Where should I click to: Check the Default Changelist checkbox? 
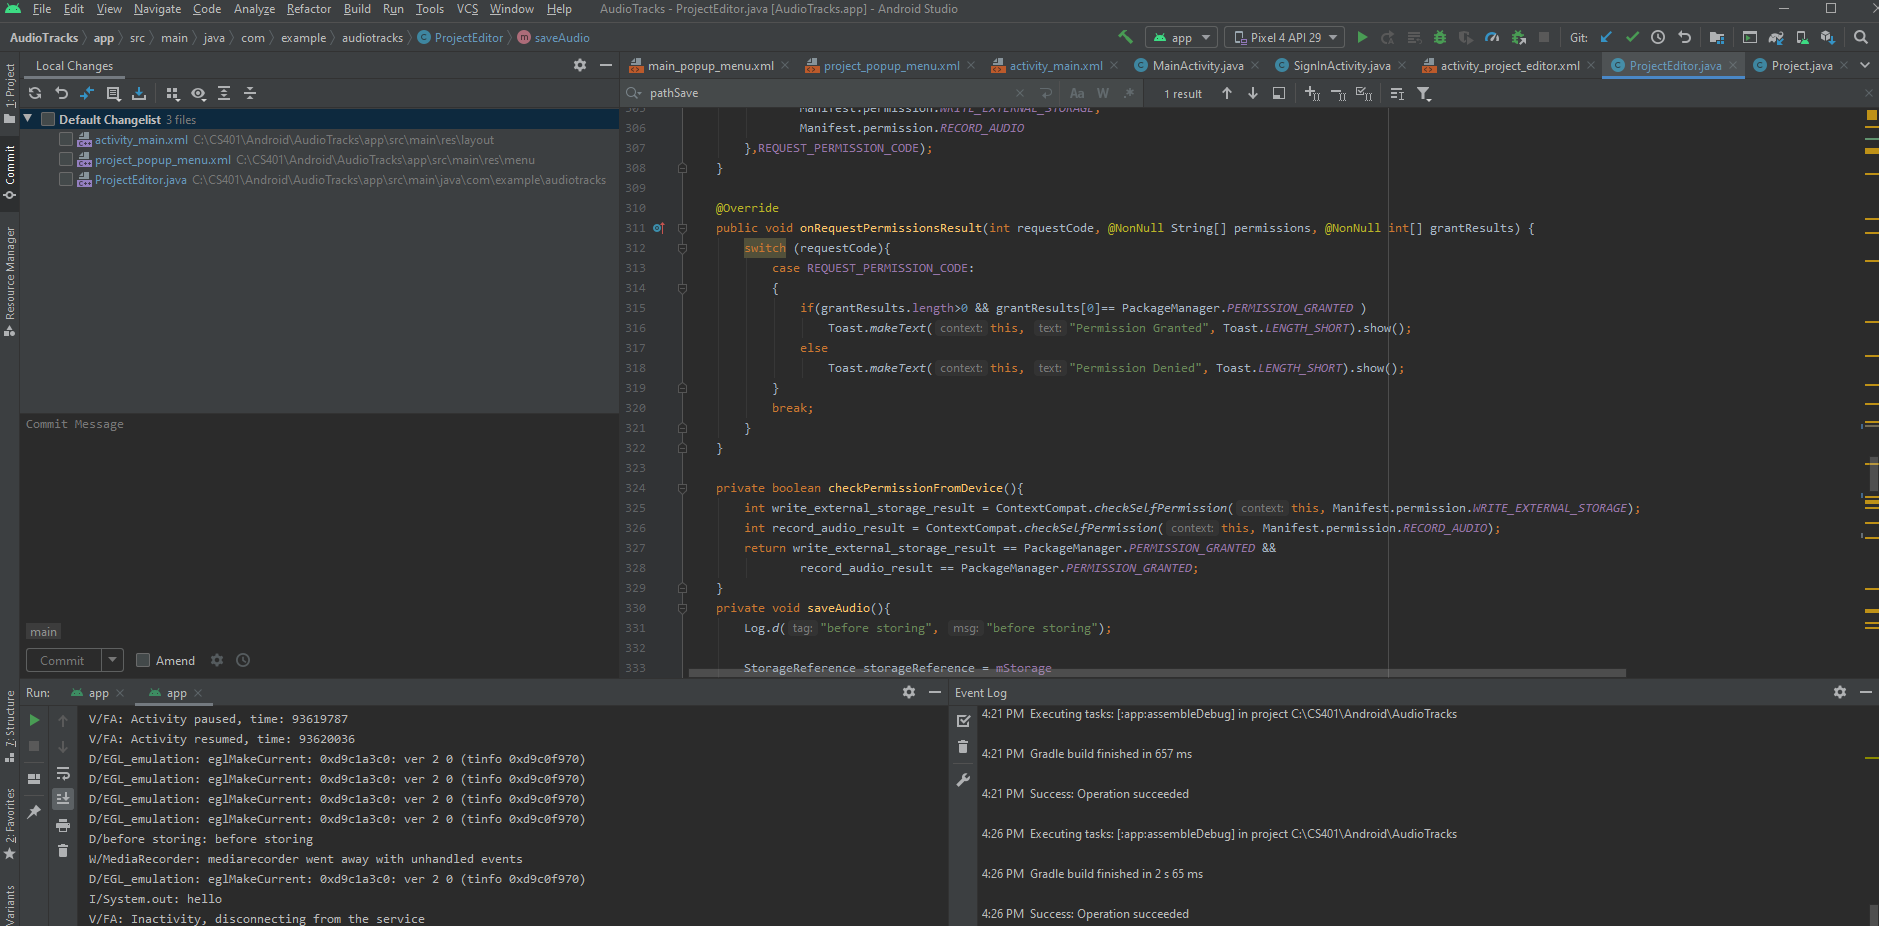coord(47,119)
